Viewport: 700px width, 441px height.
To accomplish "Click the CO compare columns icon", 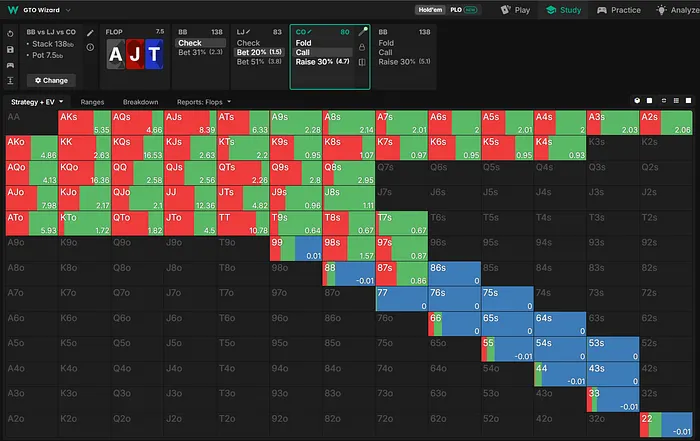I will click(x=362, y=62).
